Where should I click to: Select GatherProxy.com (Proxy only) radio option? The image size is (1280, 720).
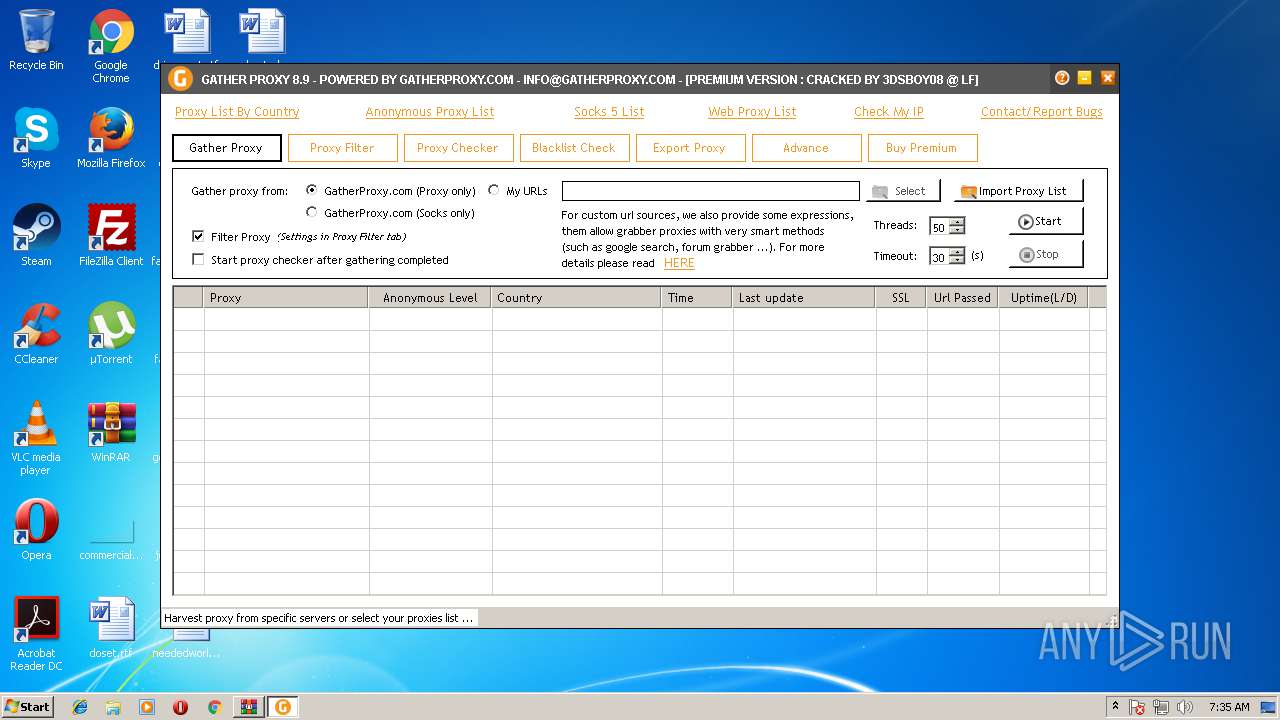312,190
